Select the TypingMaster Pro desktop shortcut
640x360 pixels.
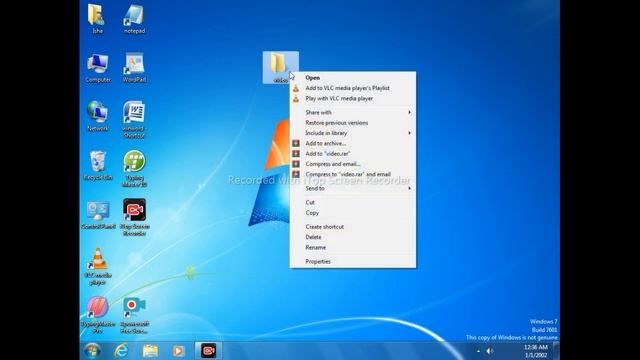pyautogui.click(x=98, y=315)
